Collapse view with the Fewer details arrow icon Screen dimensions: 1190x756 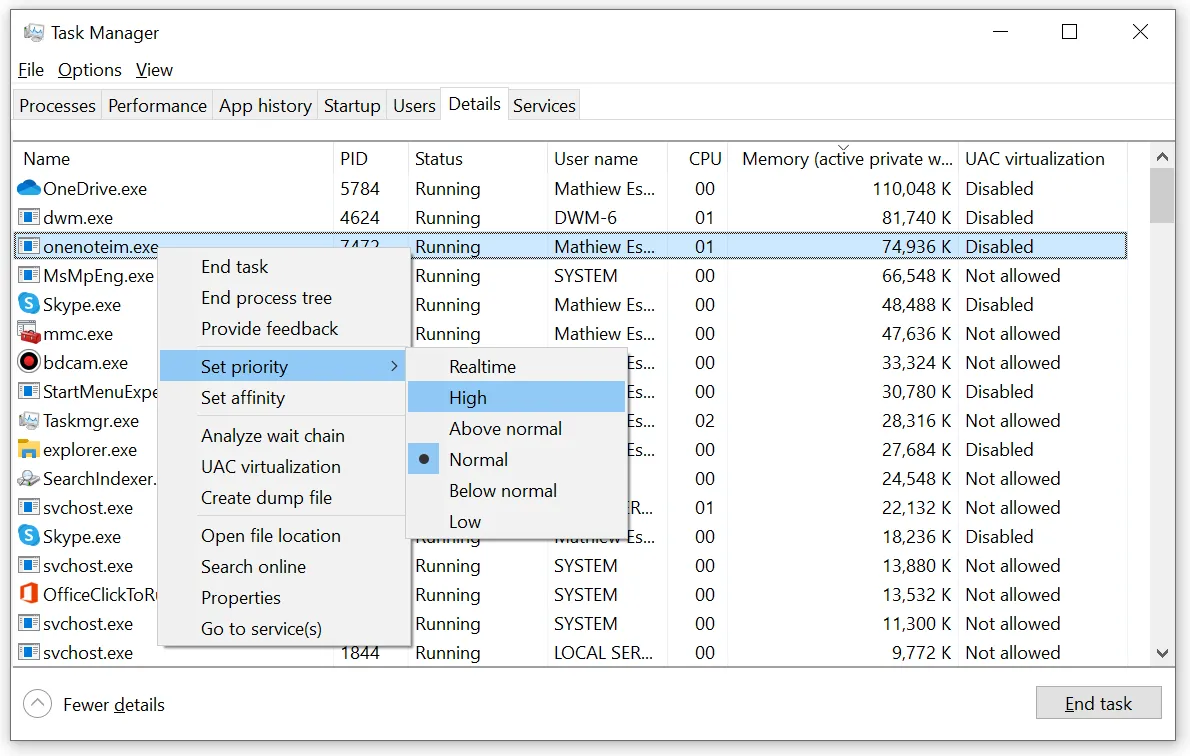[x=37, y=704]
